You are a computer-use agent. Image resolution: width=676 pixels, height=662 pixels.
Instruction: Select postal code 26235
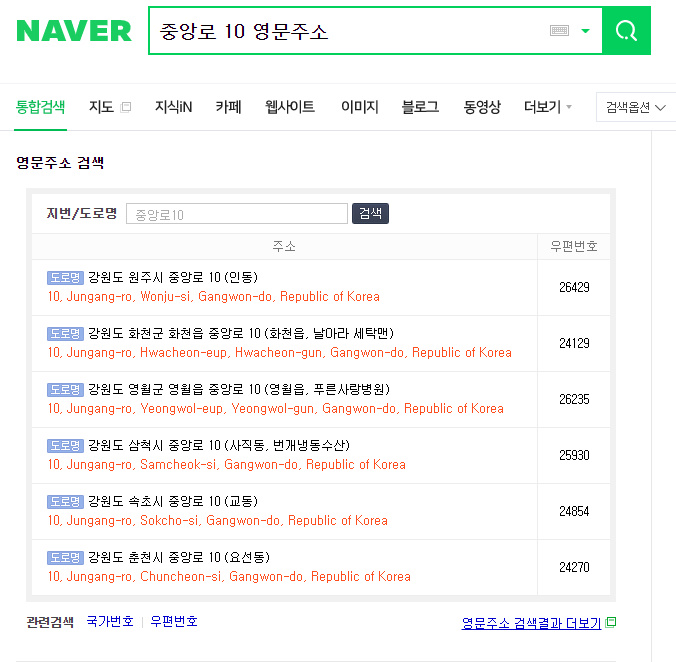click(x=574, y=400)
